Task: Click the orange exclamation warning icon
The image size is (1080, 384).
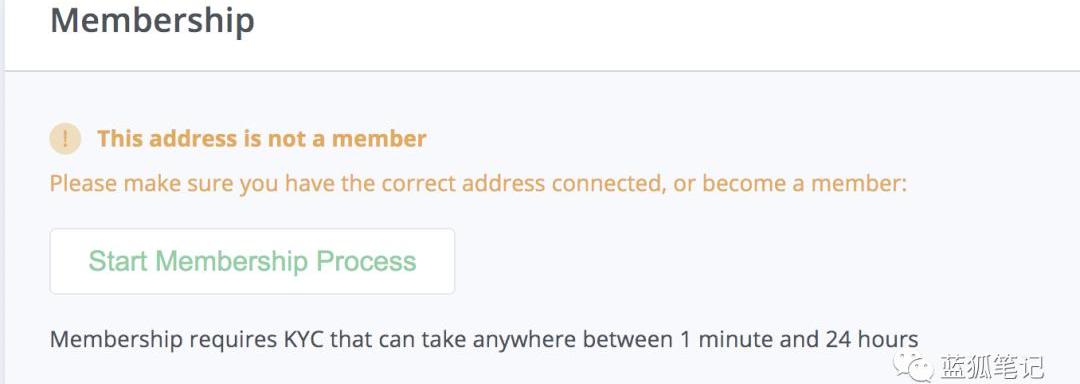Action: coord(65,139)
